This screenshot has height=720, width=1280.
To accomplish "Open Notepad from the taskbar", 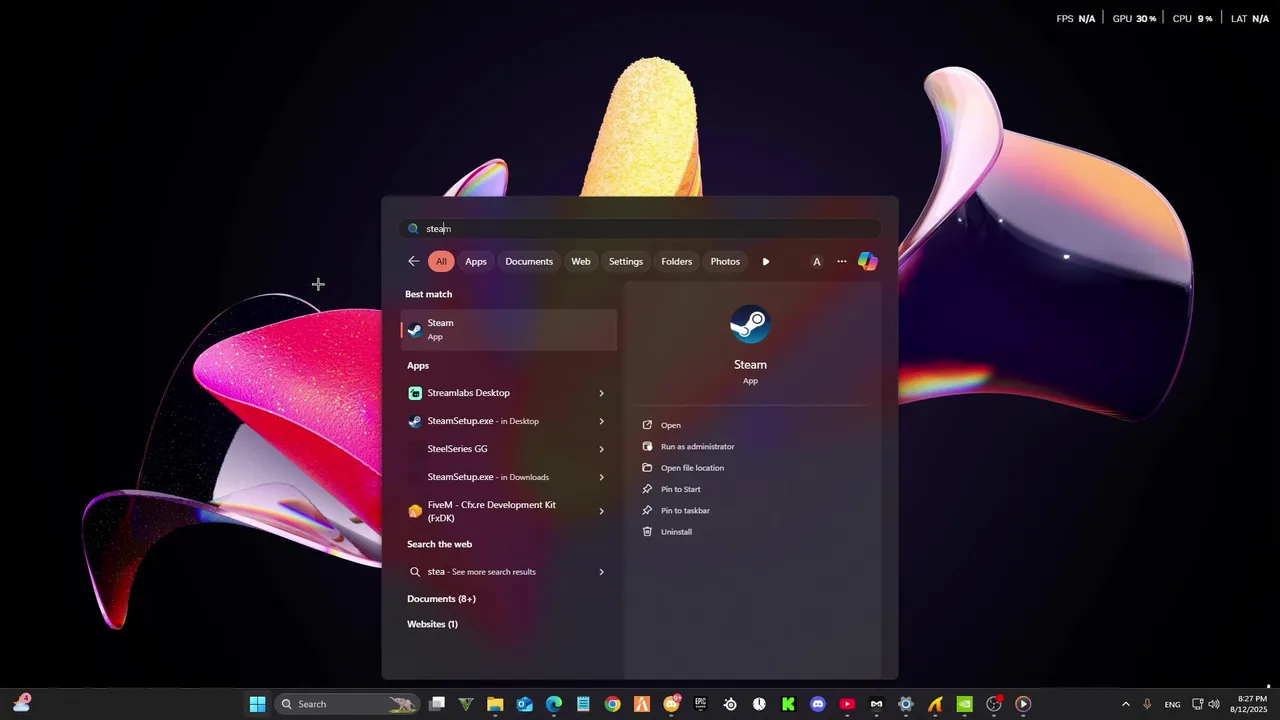I will (583, 704).
